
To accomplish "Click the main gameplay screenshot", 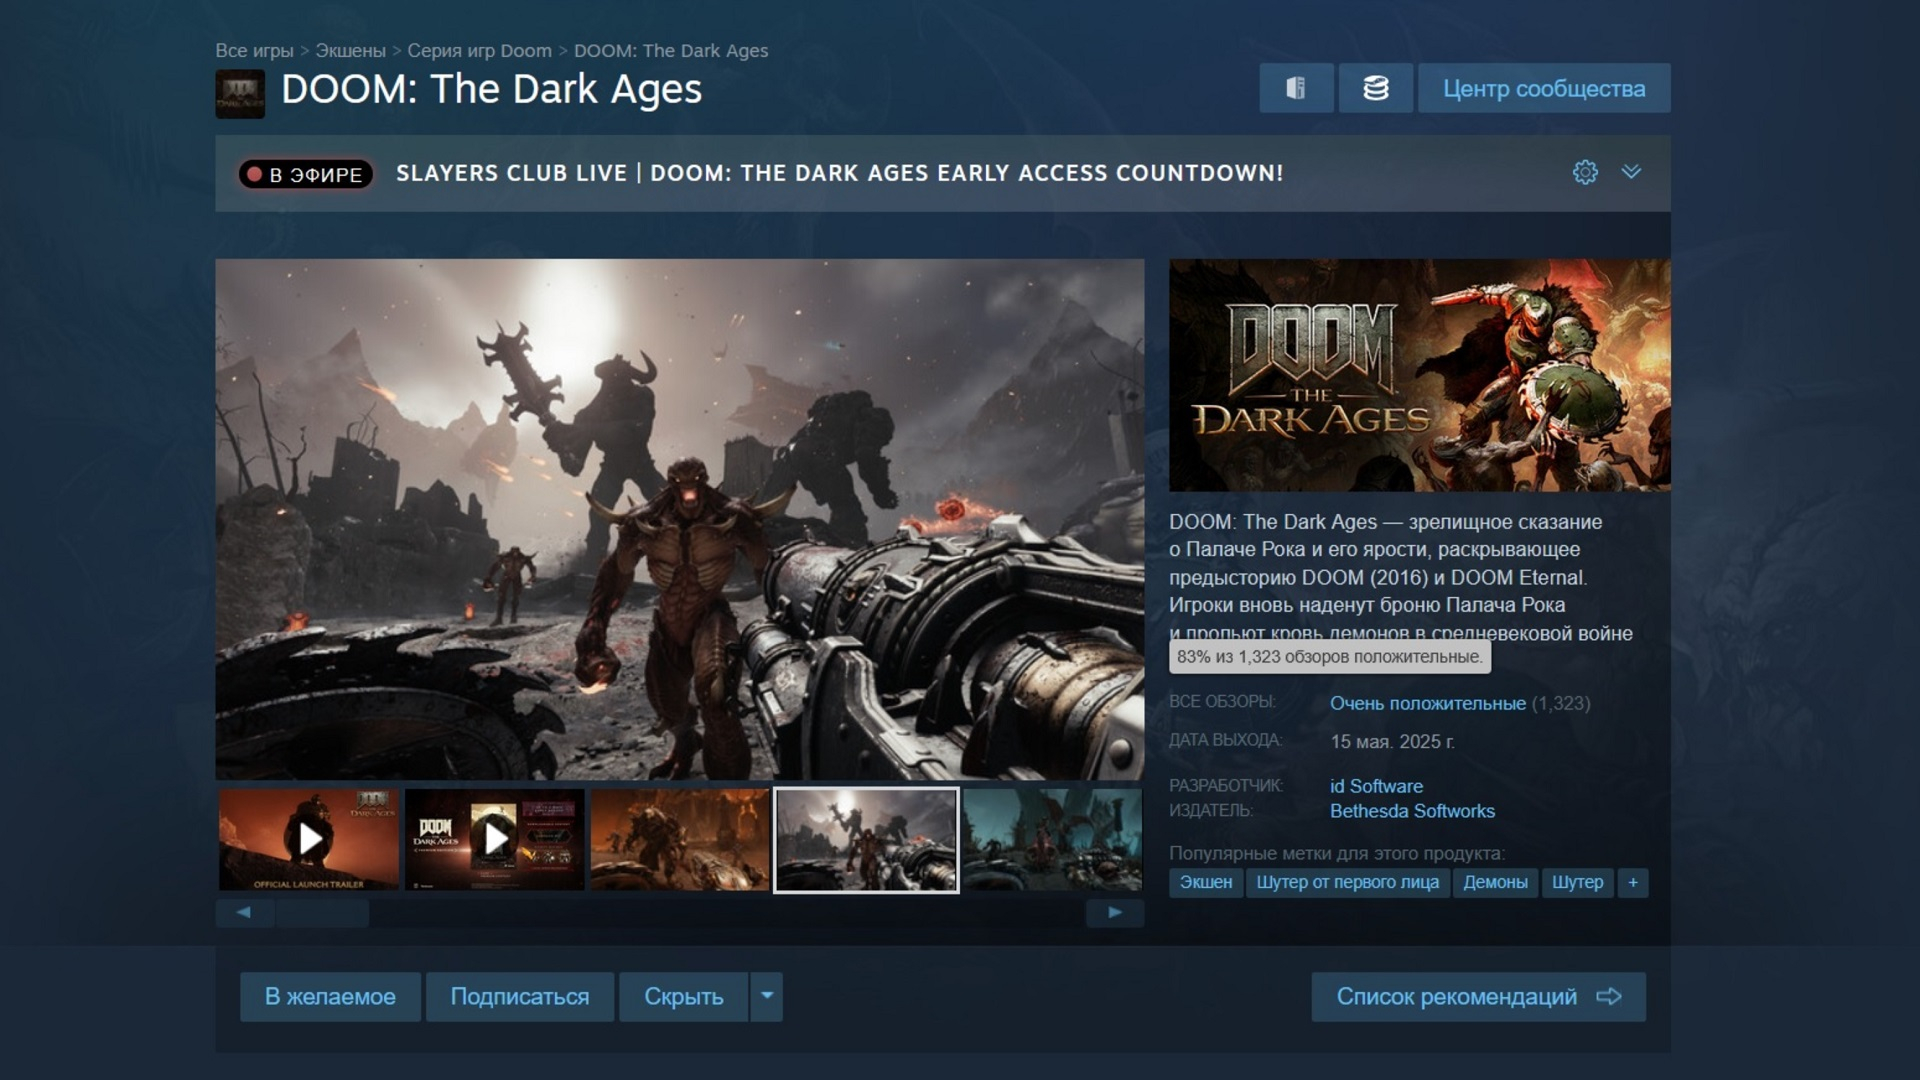I will (680, 519).
